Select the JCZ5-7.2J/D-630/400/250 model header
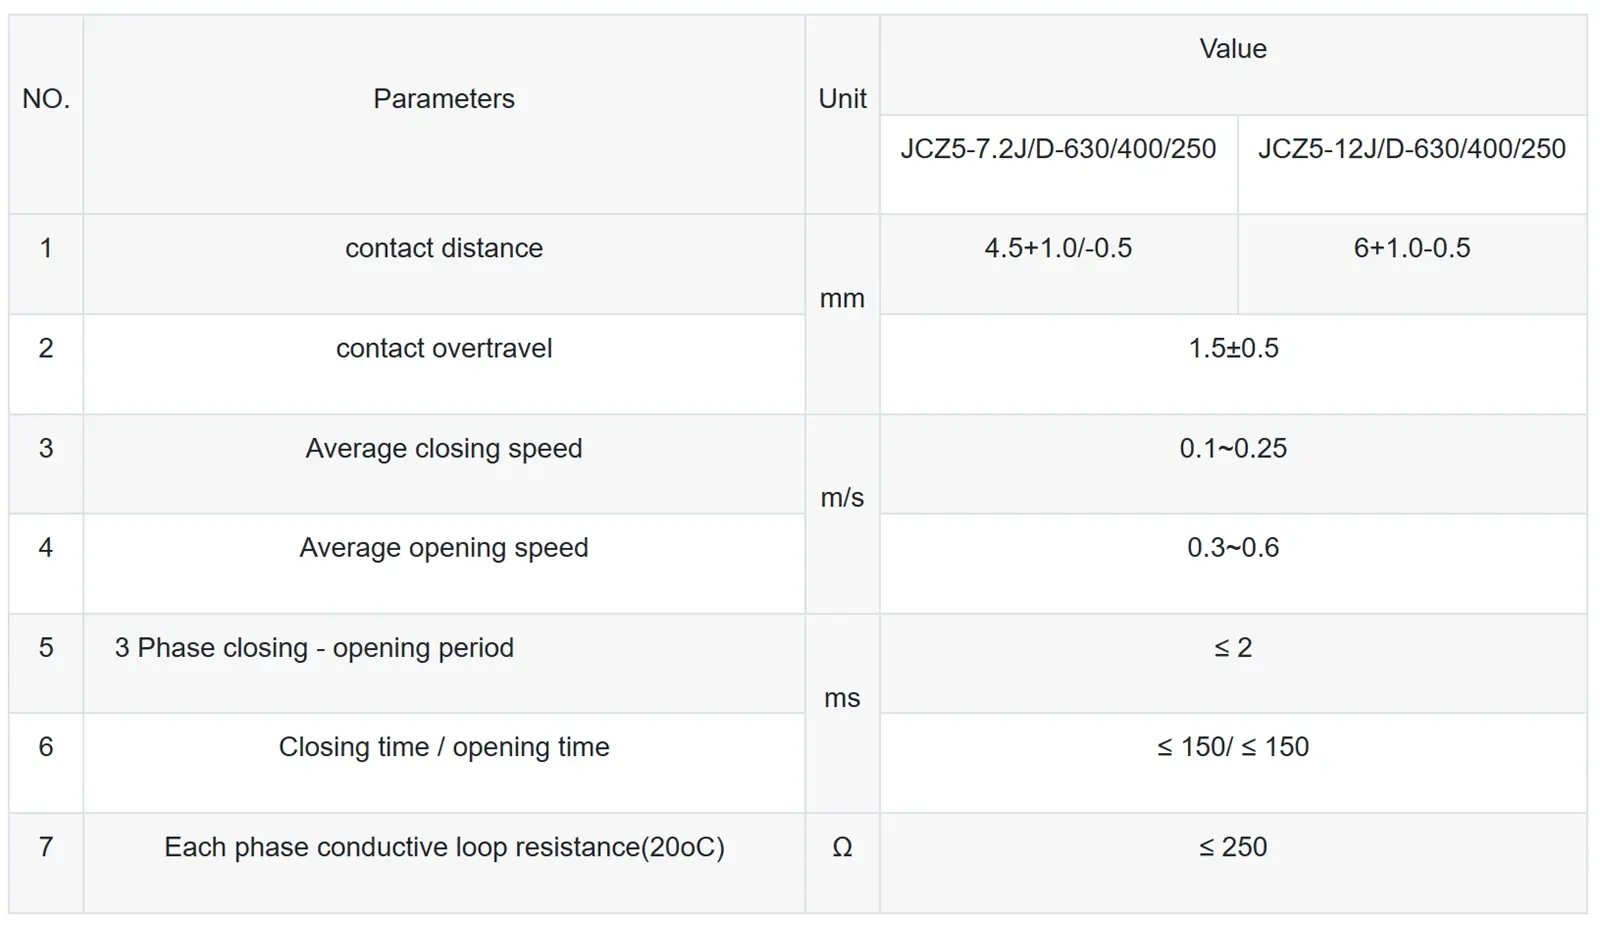 1058,149
